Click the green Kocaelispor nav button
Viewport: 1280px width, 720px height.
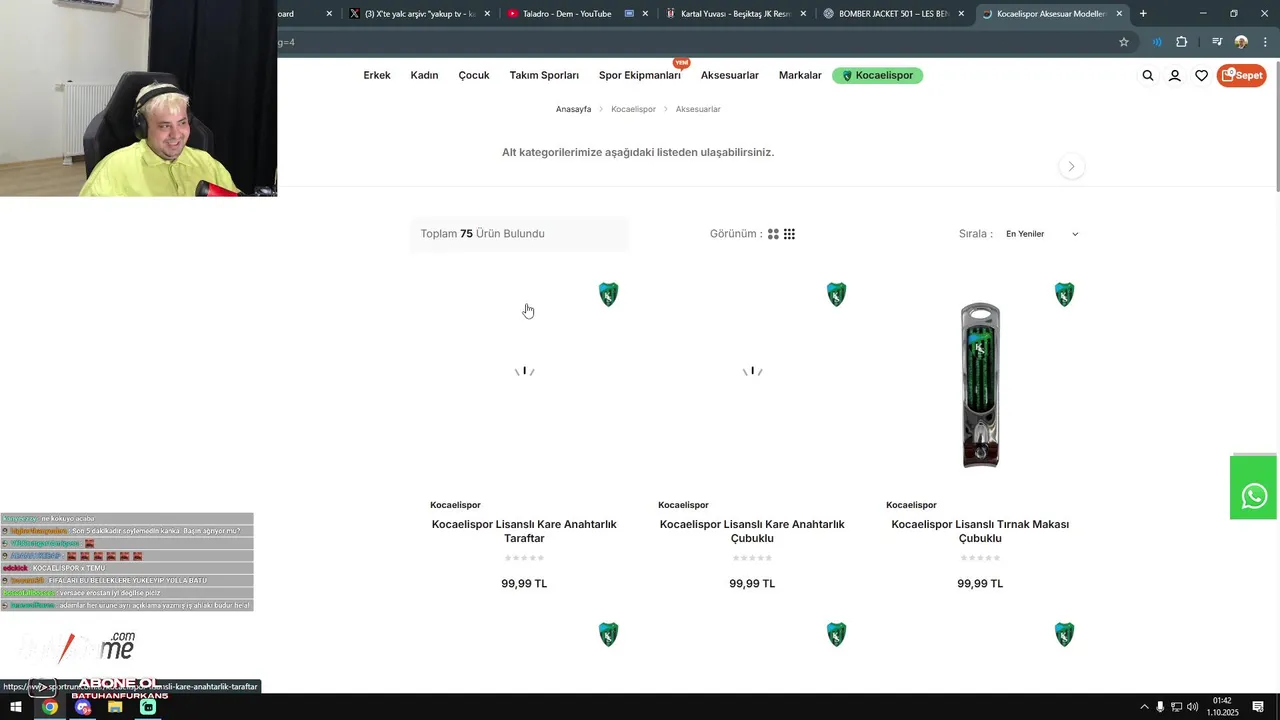pos(877,76)
